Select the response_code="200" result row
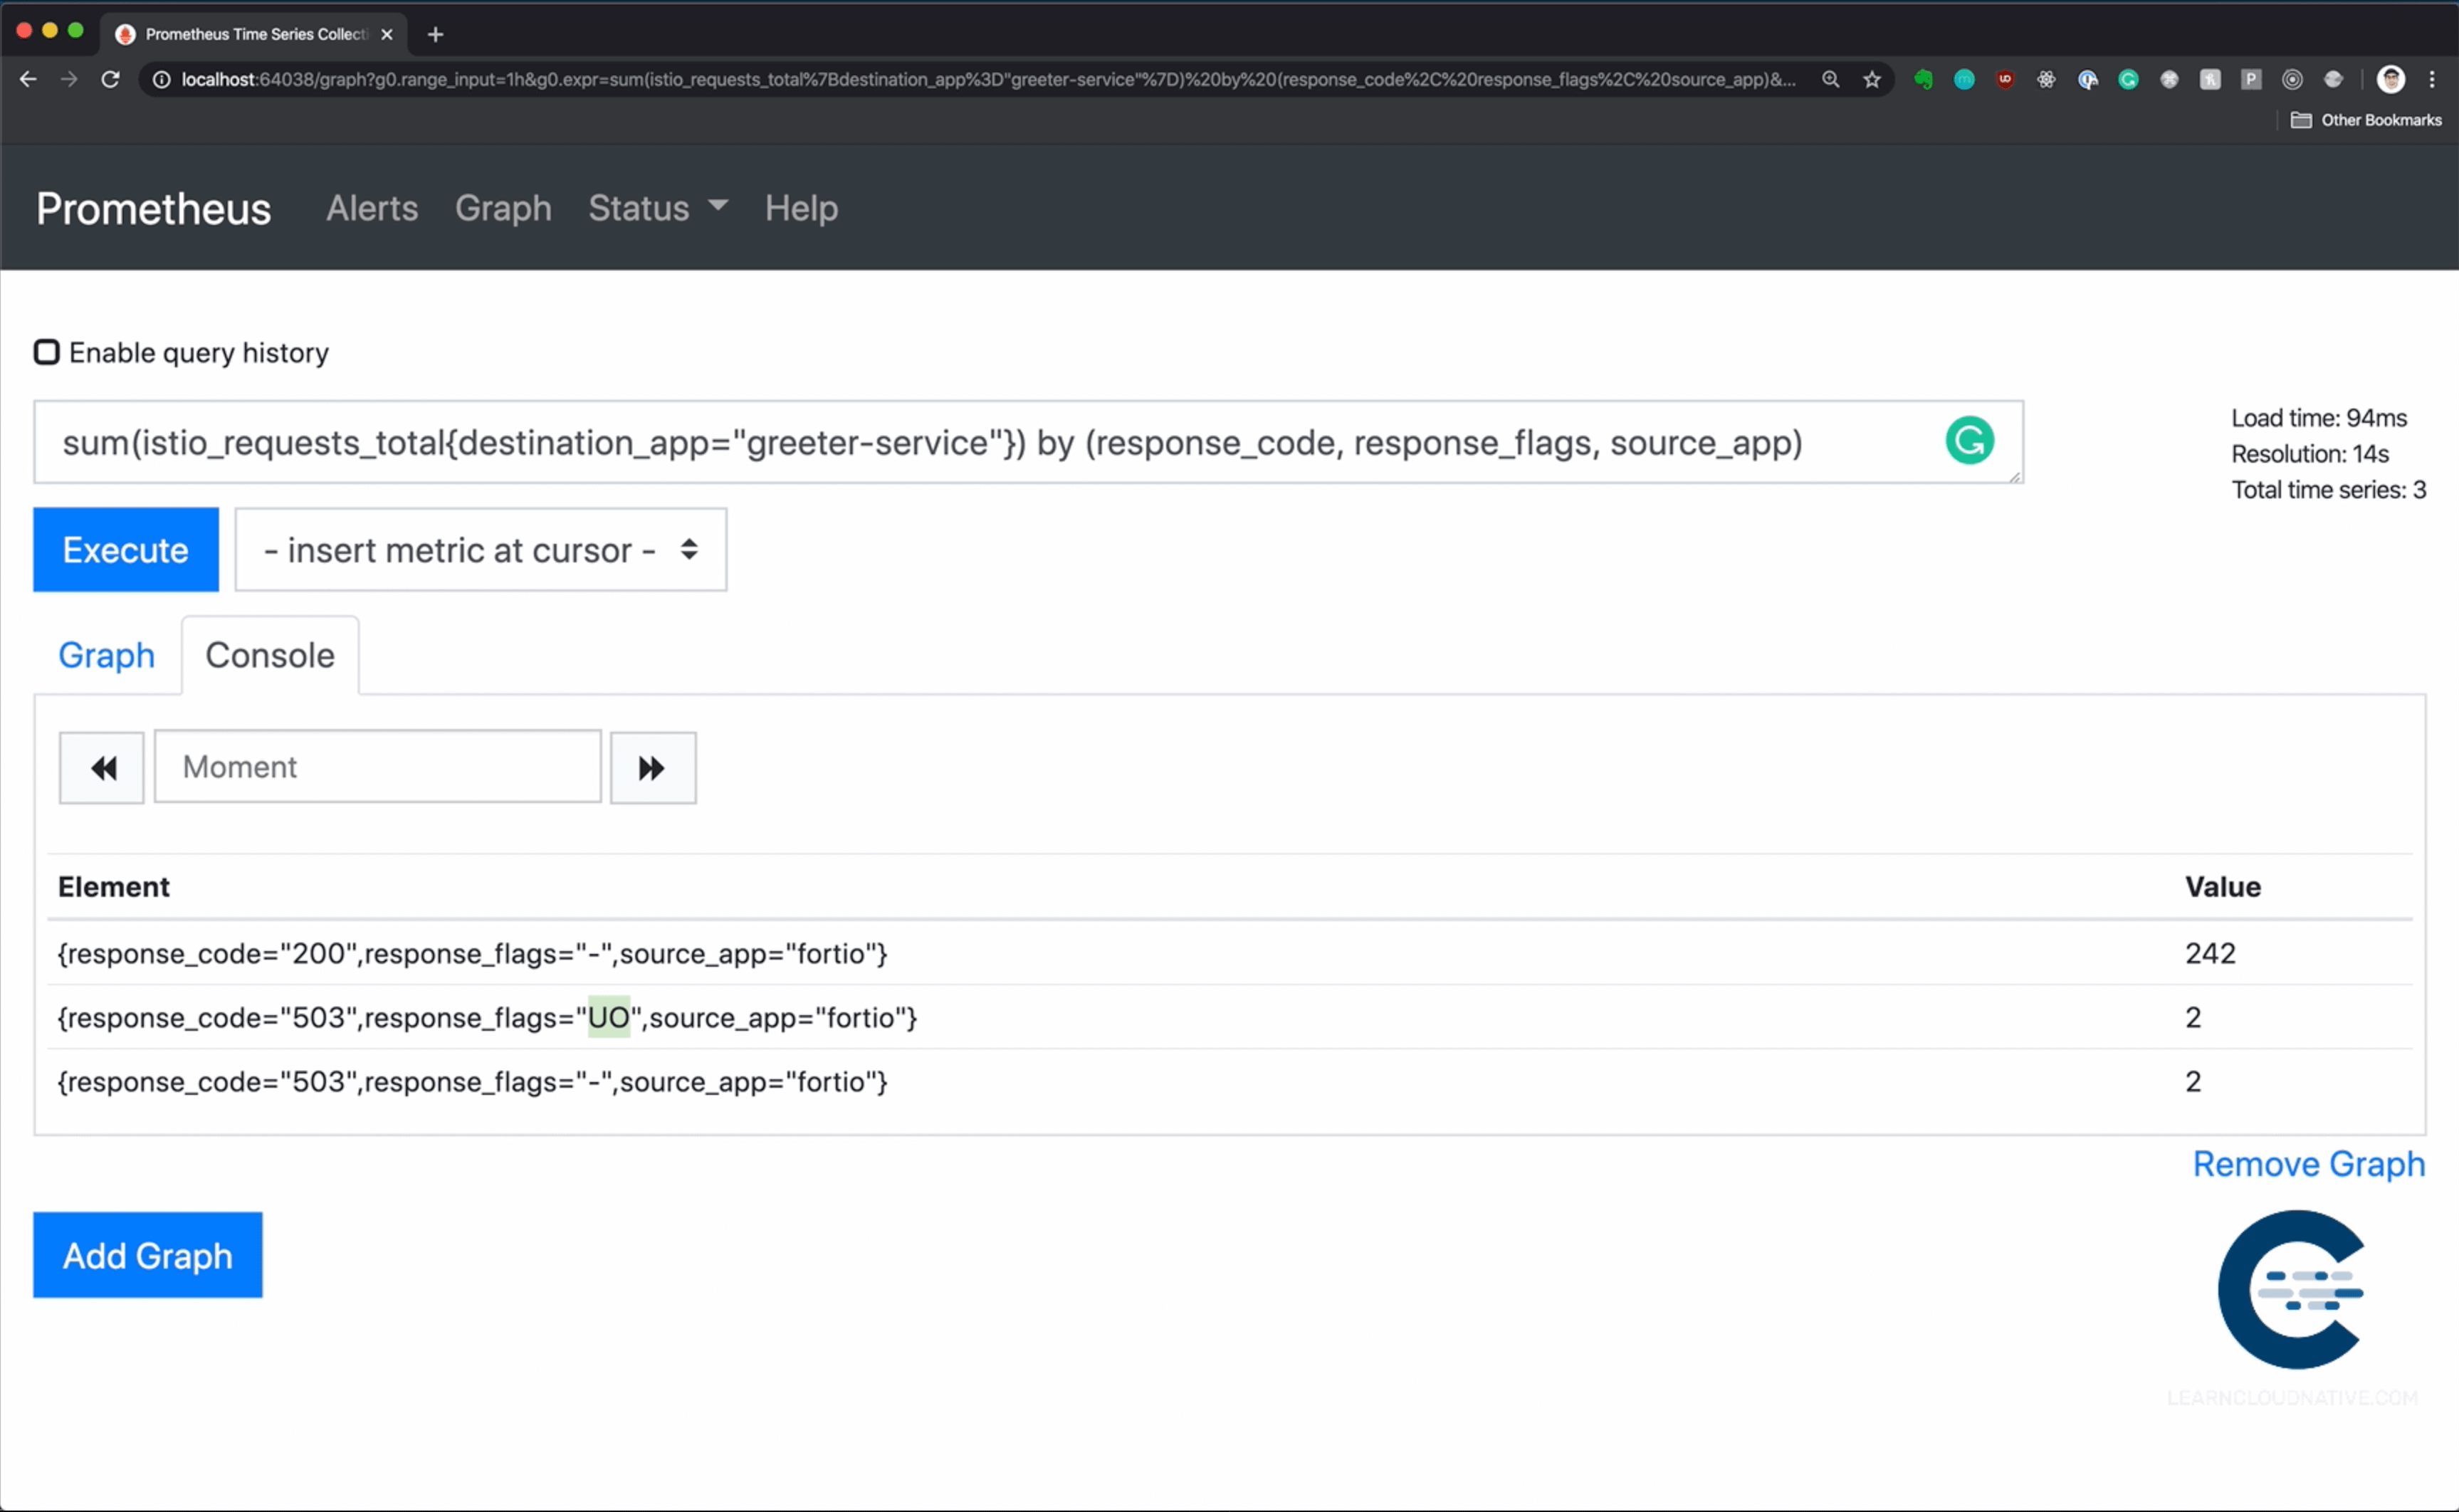The width and height of the screenshot is (2459, 1512). pos(1229,953)
